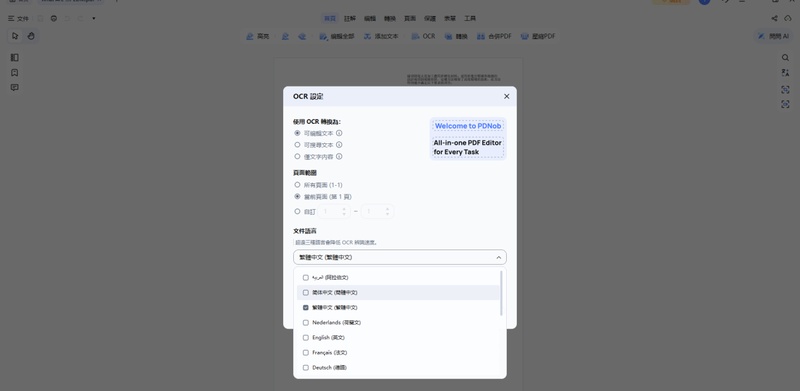The image size is (800, 391).
Task: Open the page thumbnails sidebar panel
Action: [x=15, y=58]
